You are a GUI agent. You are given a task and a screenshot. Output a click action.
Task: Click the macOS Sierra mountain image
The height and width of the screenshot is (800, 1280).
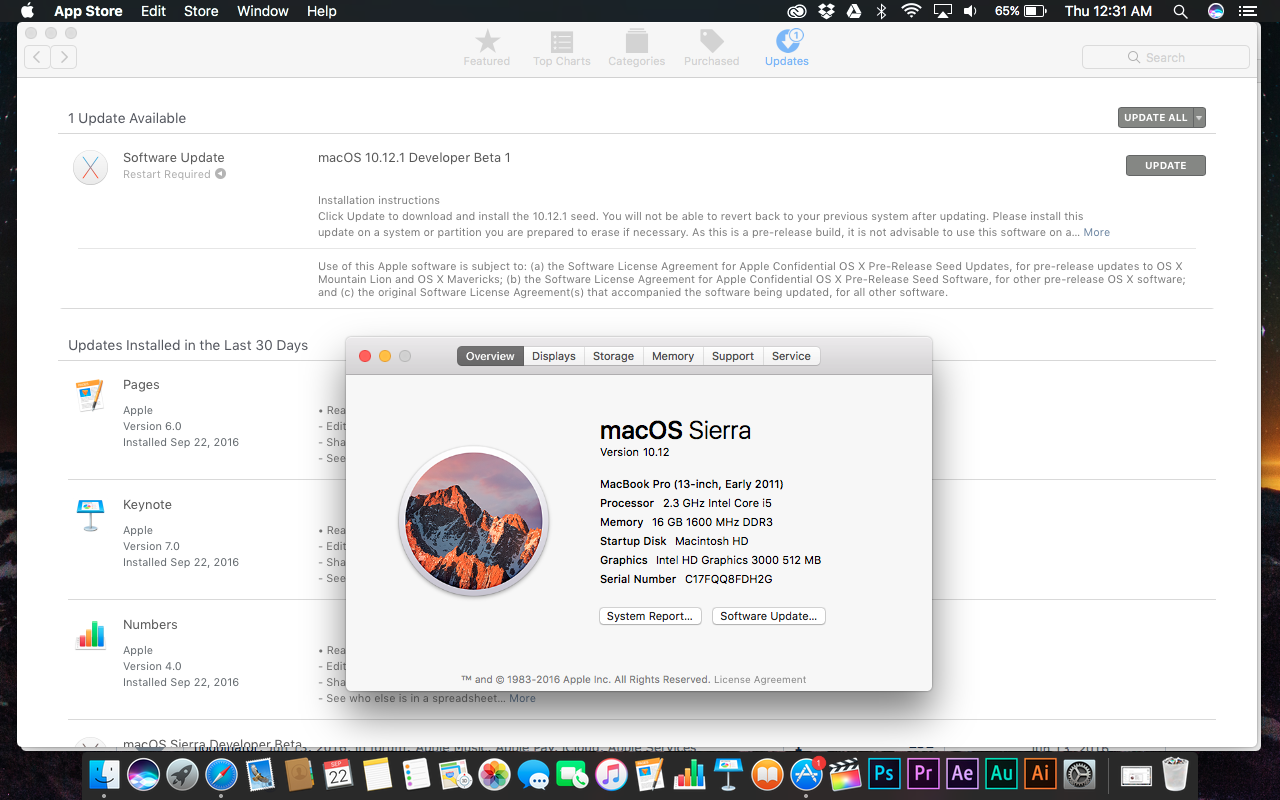474,521
